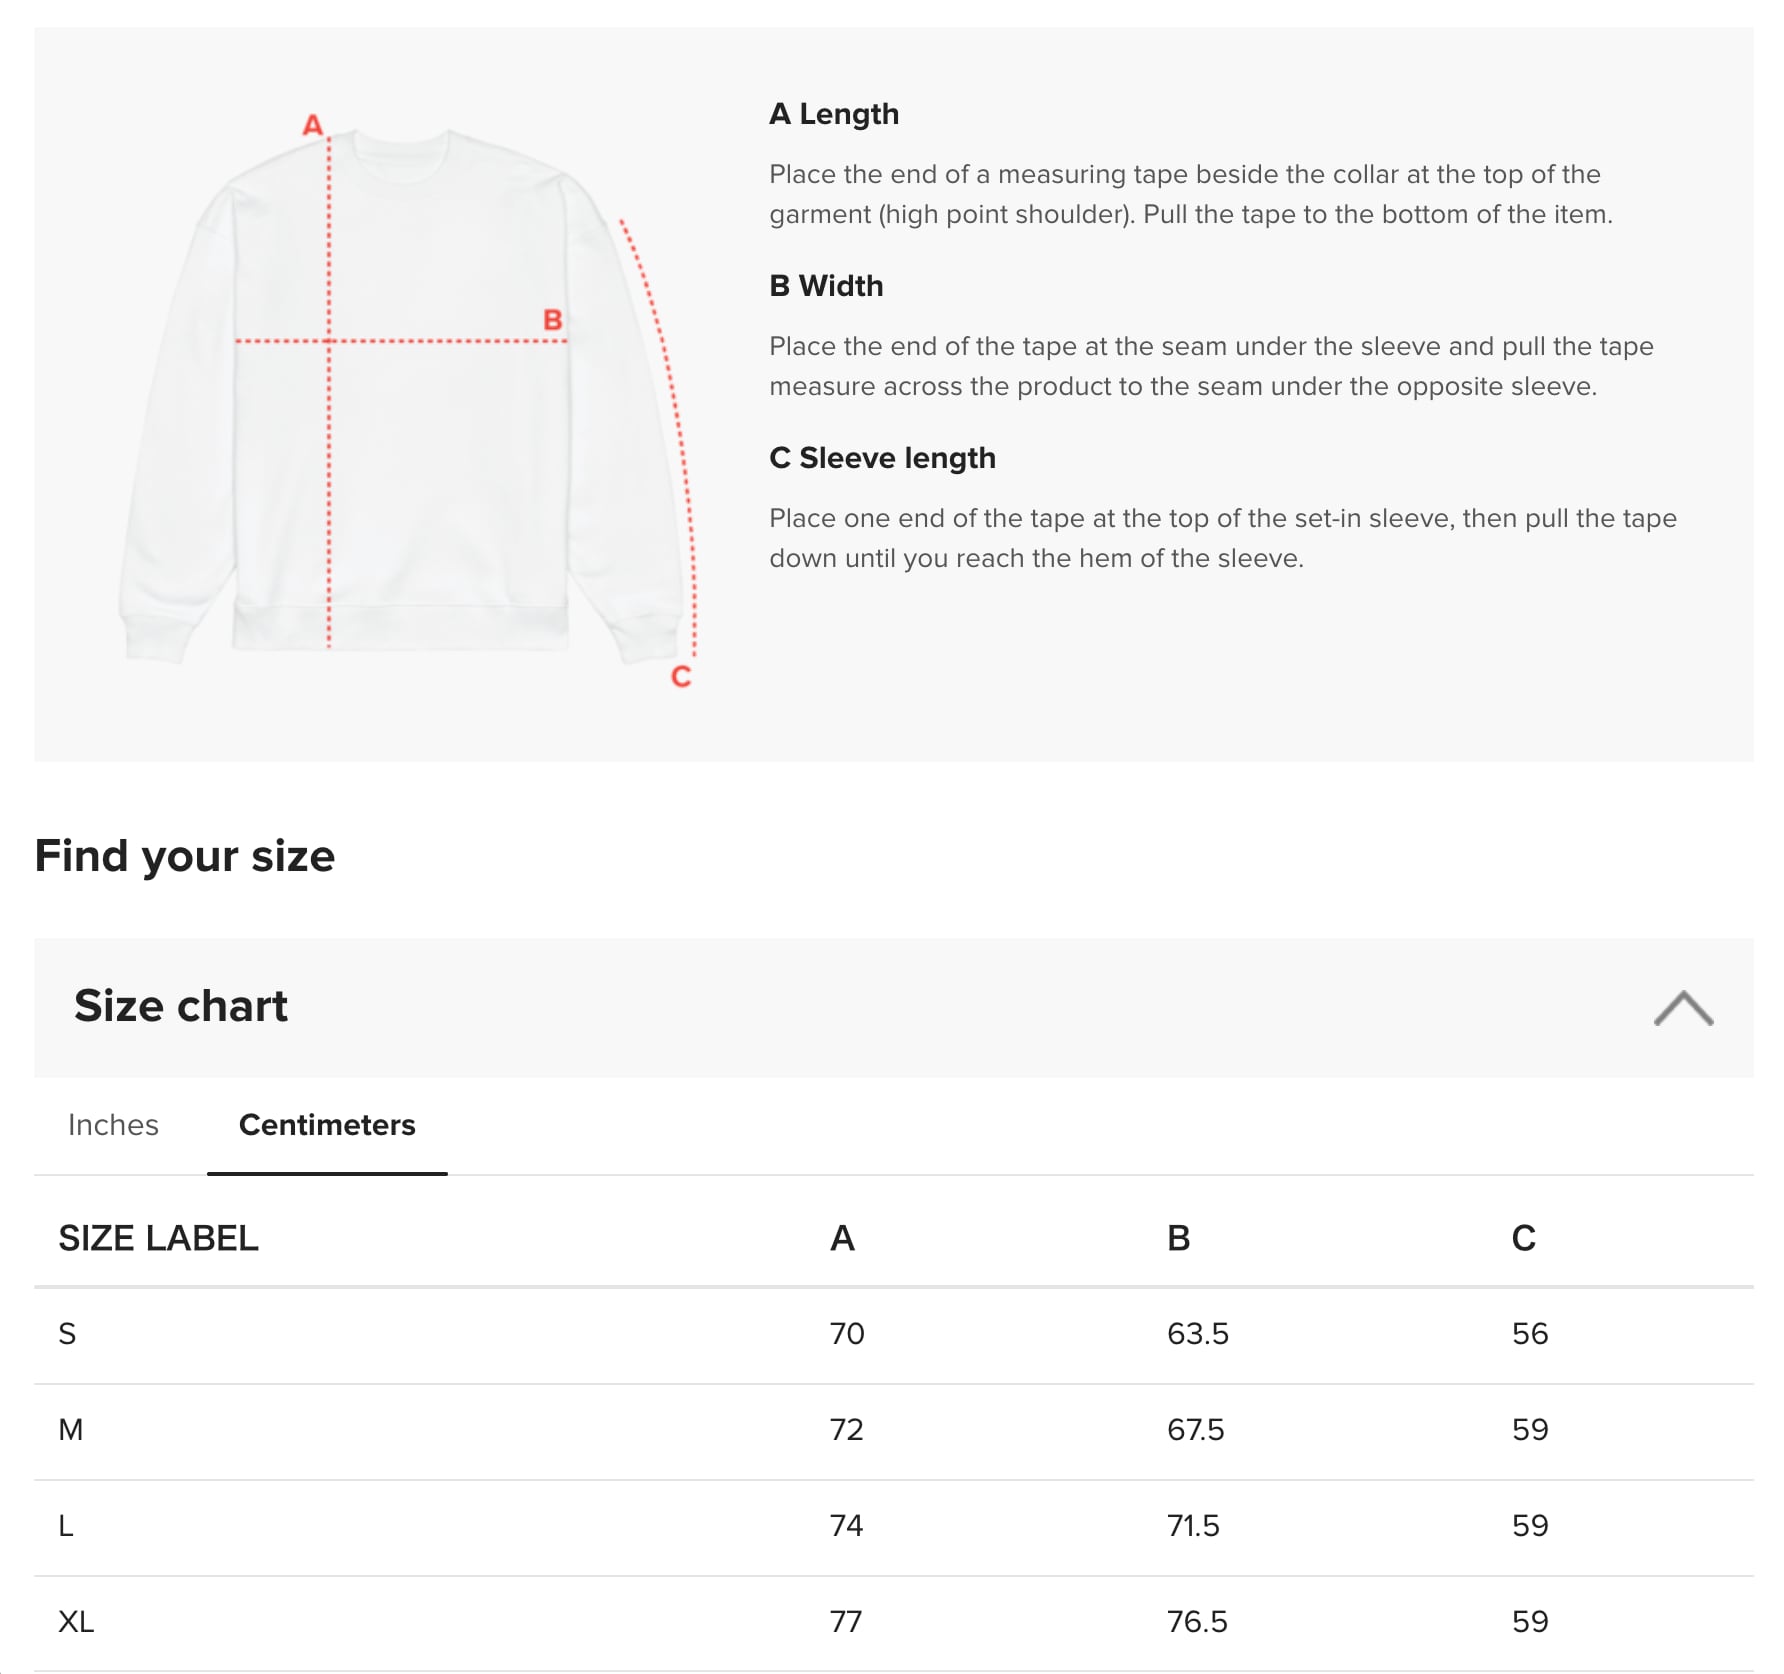
Task: Click the SIZE LABEL column header
Action: pos(158,1238)
